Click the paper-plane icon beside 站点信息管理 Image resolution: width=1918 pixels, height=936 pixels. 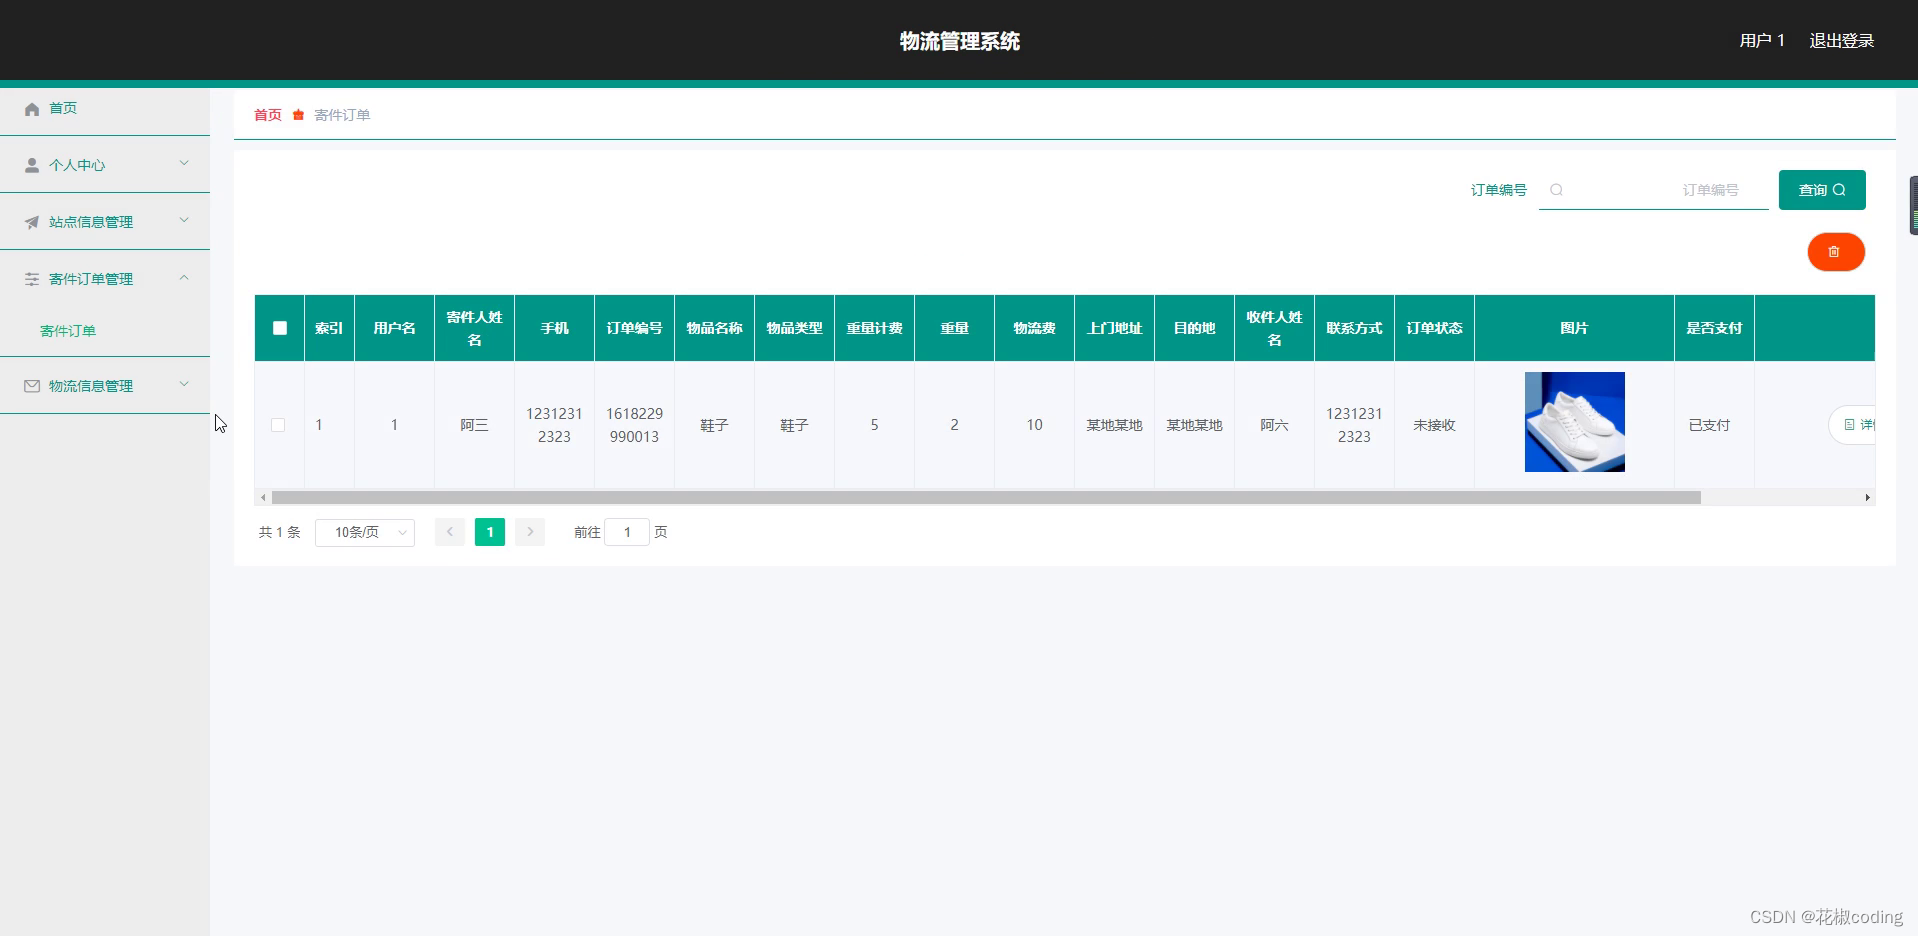point(32,223)
